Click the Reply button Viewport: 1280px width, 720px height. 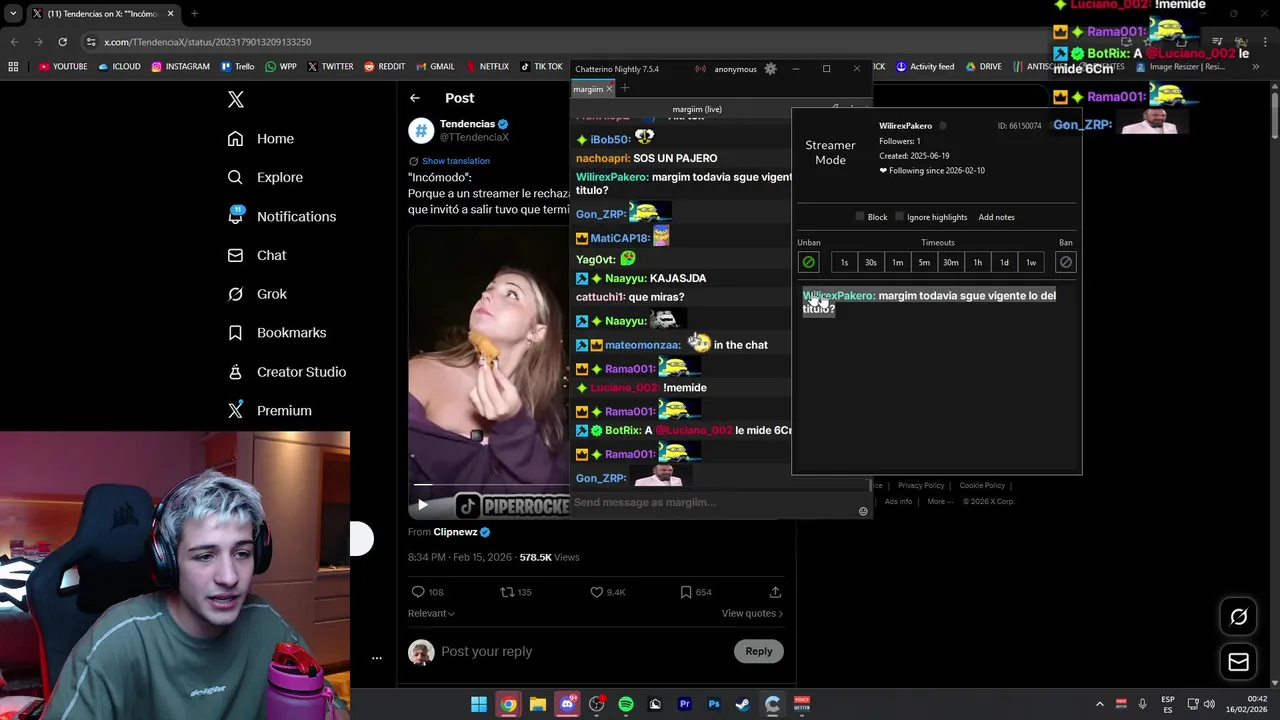point(759,651)
